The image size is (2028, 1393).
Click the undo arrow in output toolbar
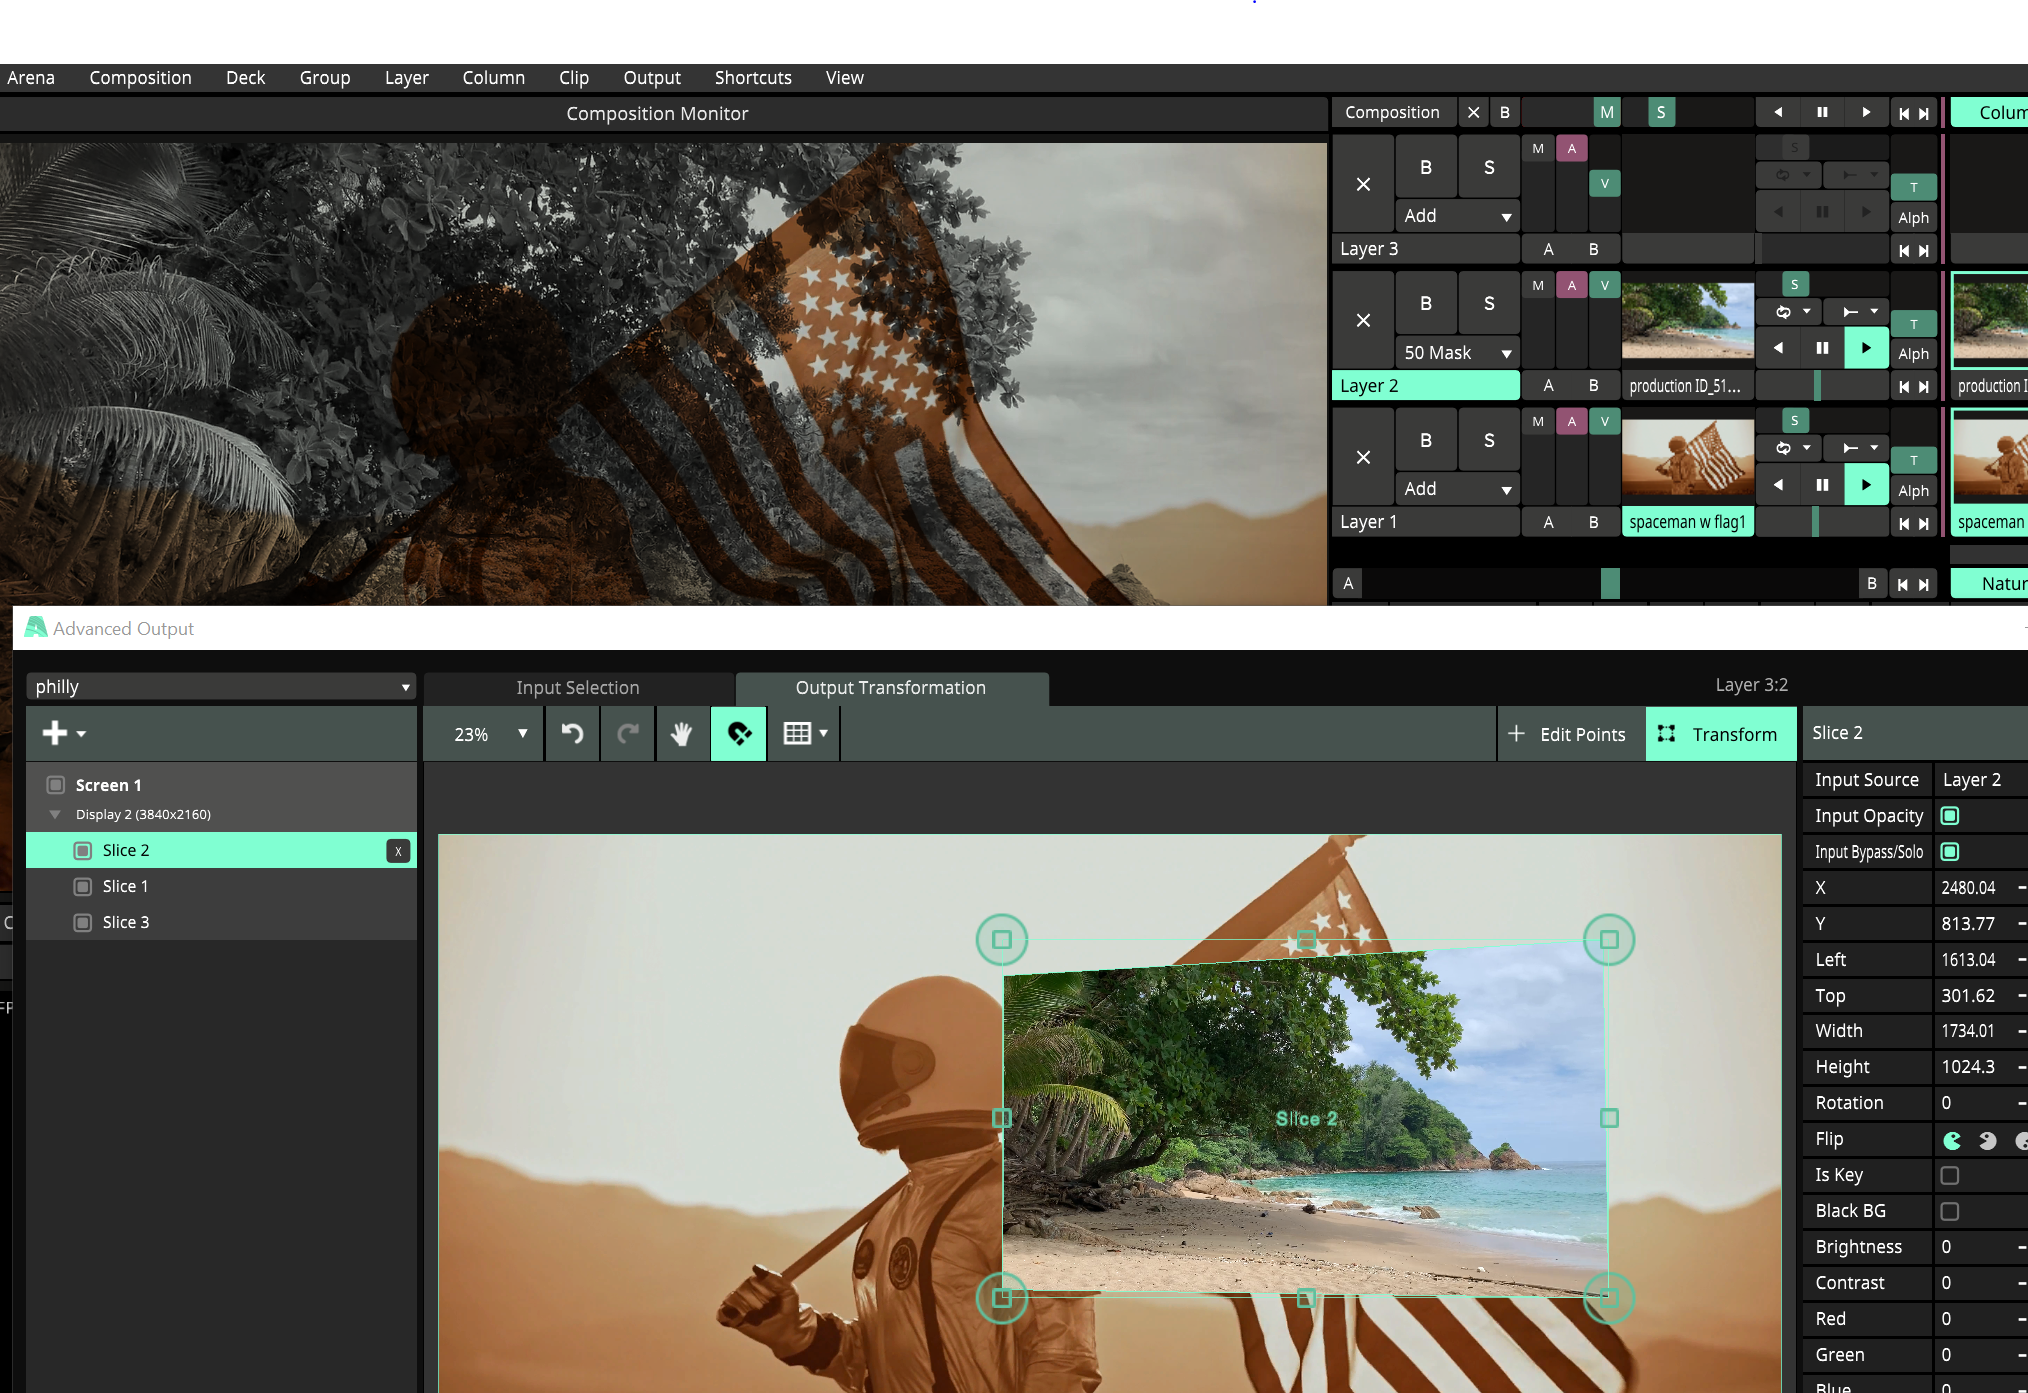click(572, 734)
